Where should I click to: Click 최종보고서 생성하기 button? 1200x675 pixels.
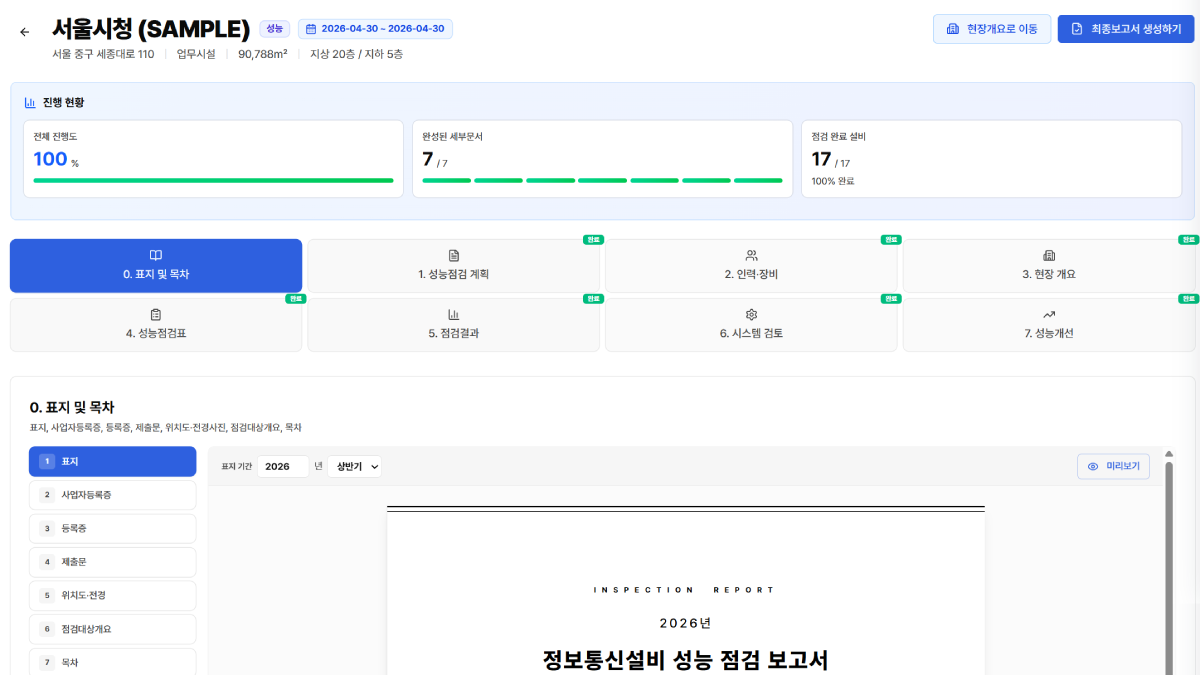click(x=1125, y=29)
